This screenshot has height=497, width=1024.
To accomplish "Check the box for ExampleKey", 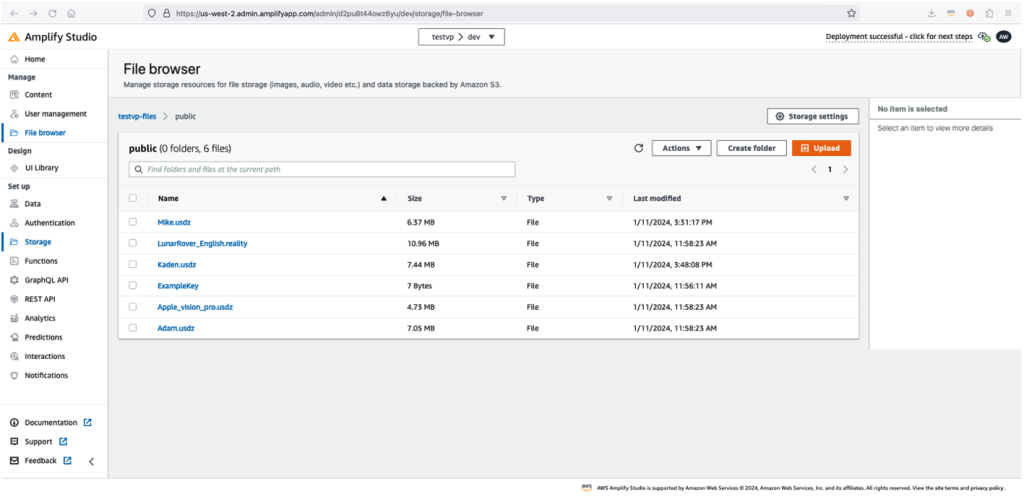I will click(133, 285).
